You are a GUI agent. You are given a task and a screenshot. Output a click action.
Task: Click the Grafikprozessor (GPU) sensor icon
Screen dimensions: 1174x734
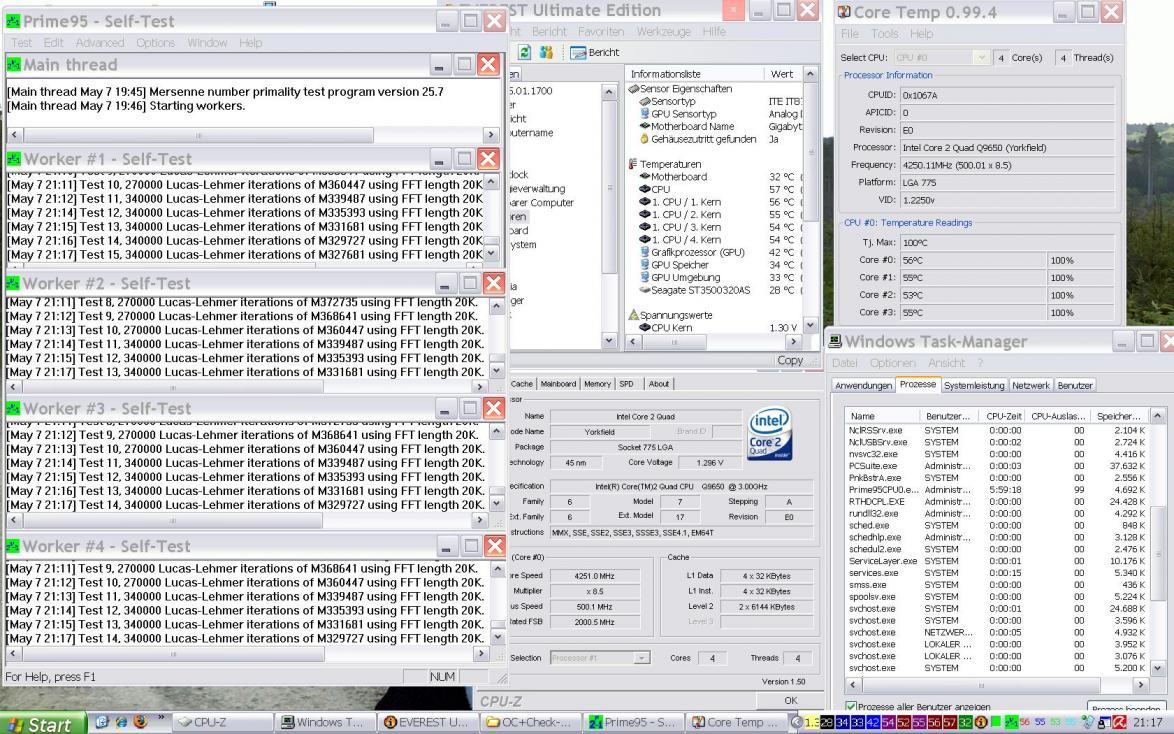point(645,252)
